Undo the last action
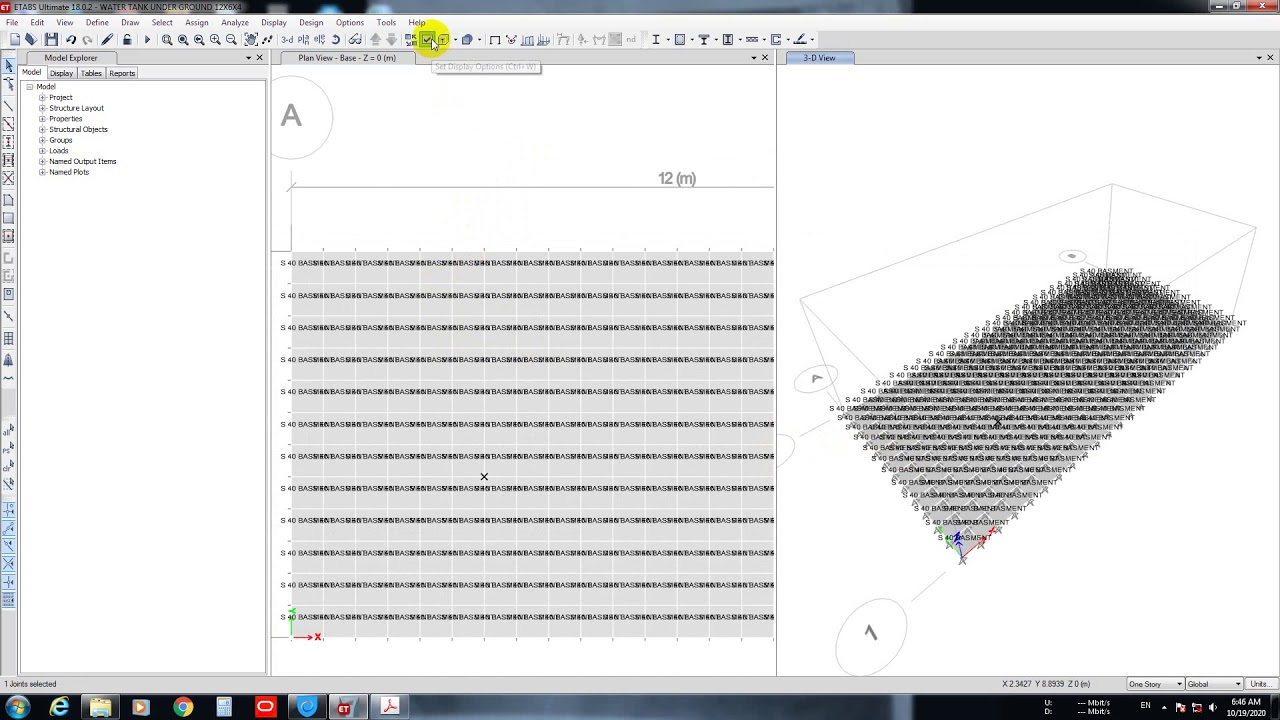The height and width of the screenshot is (720, 1280). coord(70,40)
